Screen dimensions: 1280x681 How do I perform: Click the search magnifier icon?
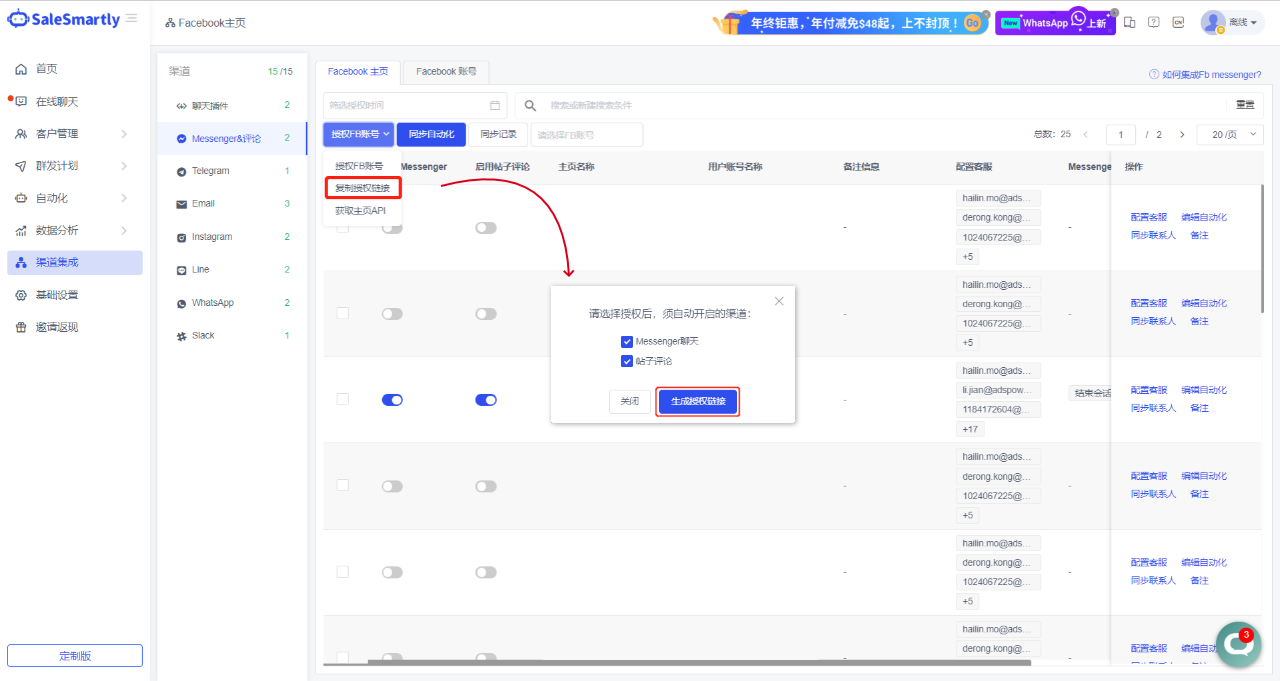click(531, 105)
